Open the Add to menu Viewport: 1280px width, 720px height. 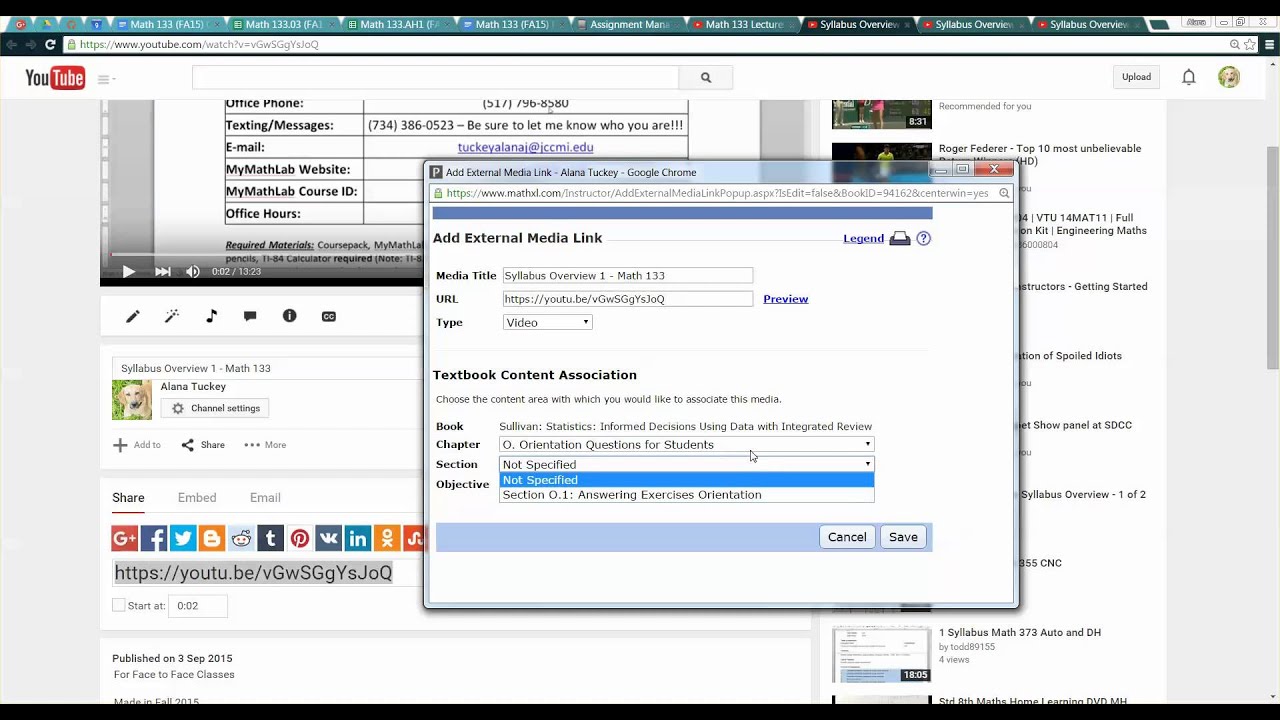(137, 445)
